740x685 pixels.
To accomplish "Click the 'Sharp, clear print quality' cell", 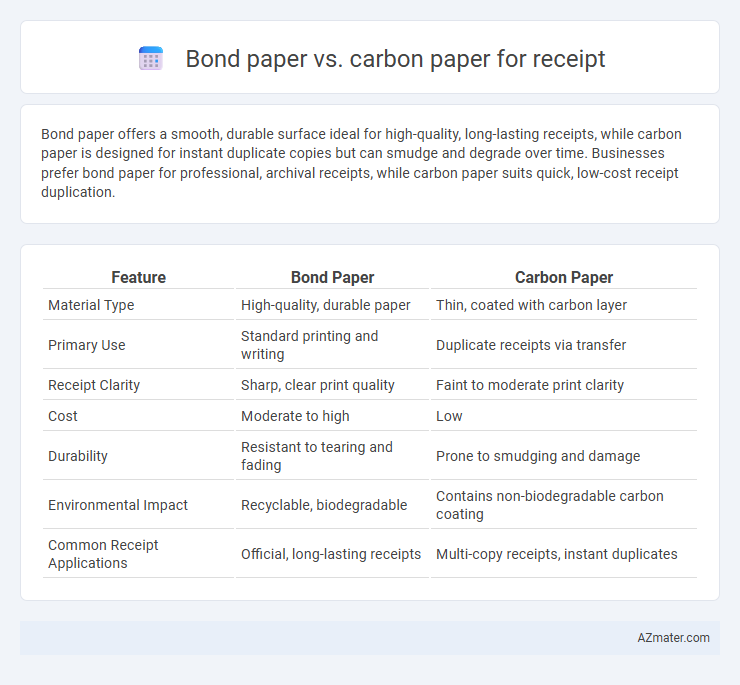I will pos(318,385).
